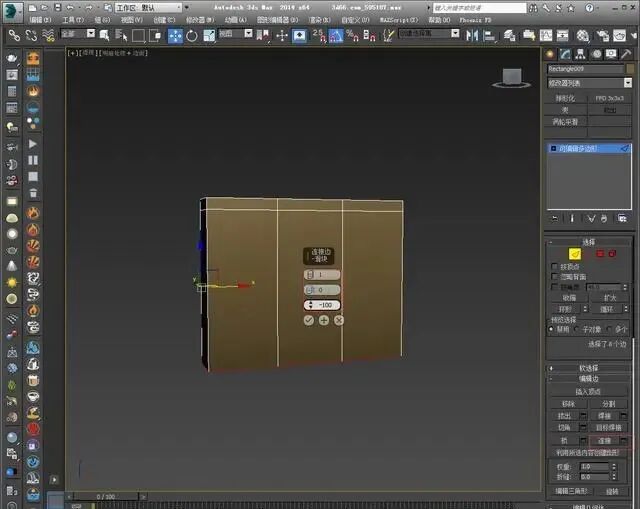Open the 工作区 workspace dropdown
This screenshot has height=509, width=640.
click(x=148, y=7)
